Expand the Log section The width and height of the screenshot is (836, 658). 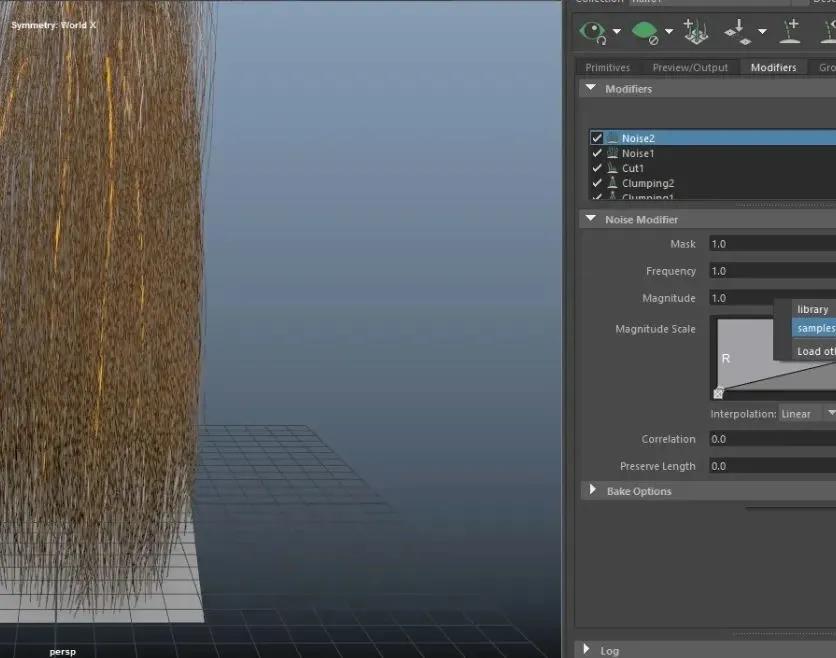pos(586,649)
